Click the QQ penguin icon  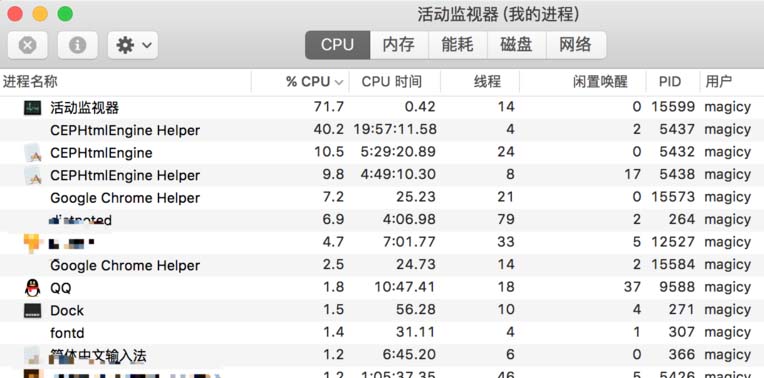tap(33, 288)
